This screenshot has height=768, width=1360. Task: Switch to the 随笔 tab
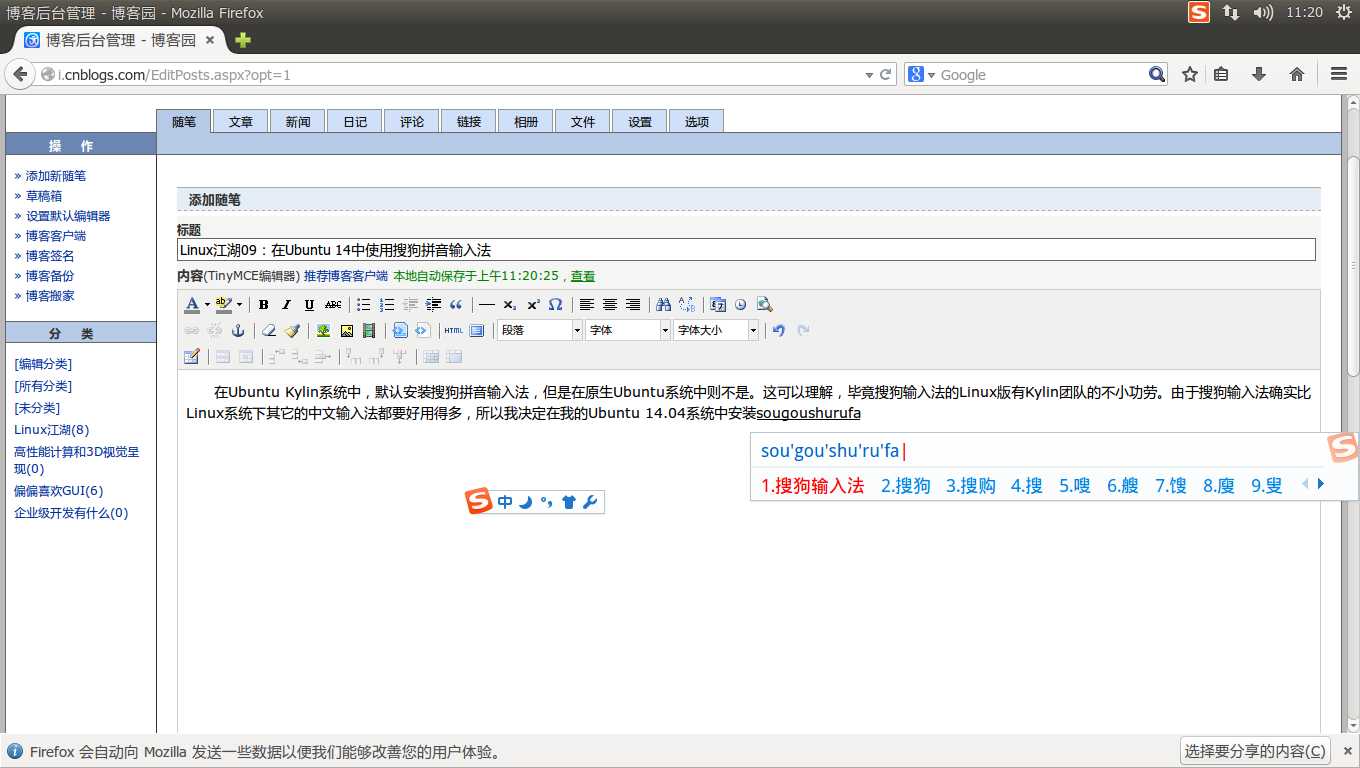pyautogui.click(x=184, y=121)
